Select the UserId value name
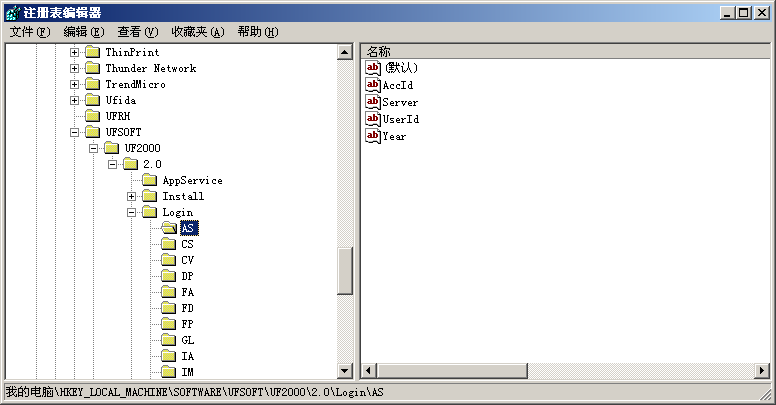776x405 pixels. pyautogui.click(x=401, y=119)
